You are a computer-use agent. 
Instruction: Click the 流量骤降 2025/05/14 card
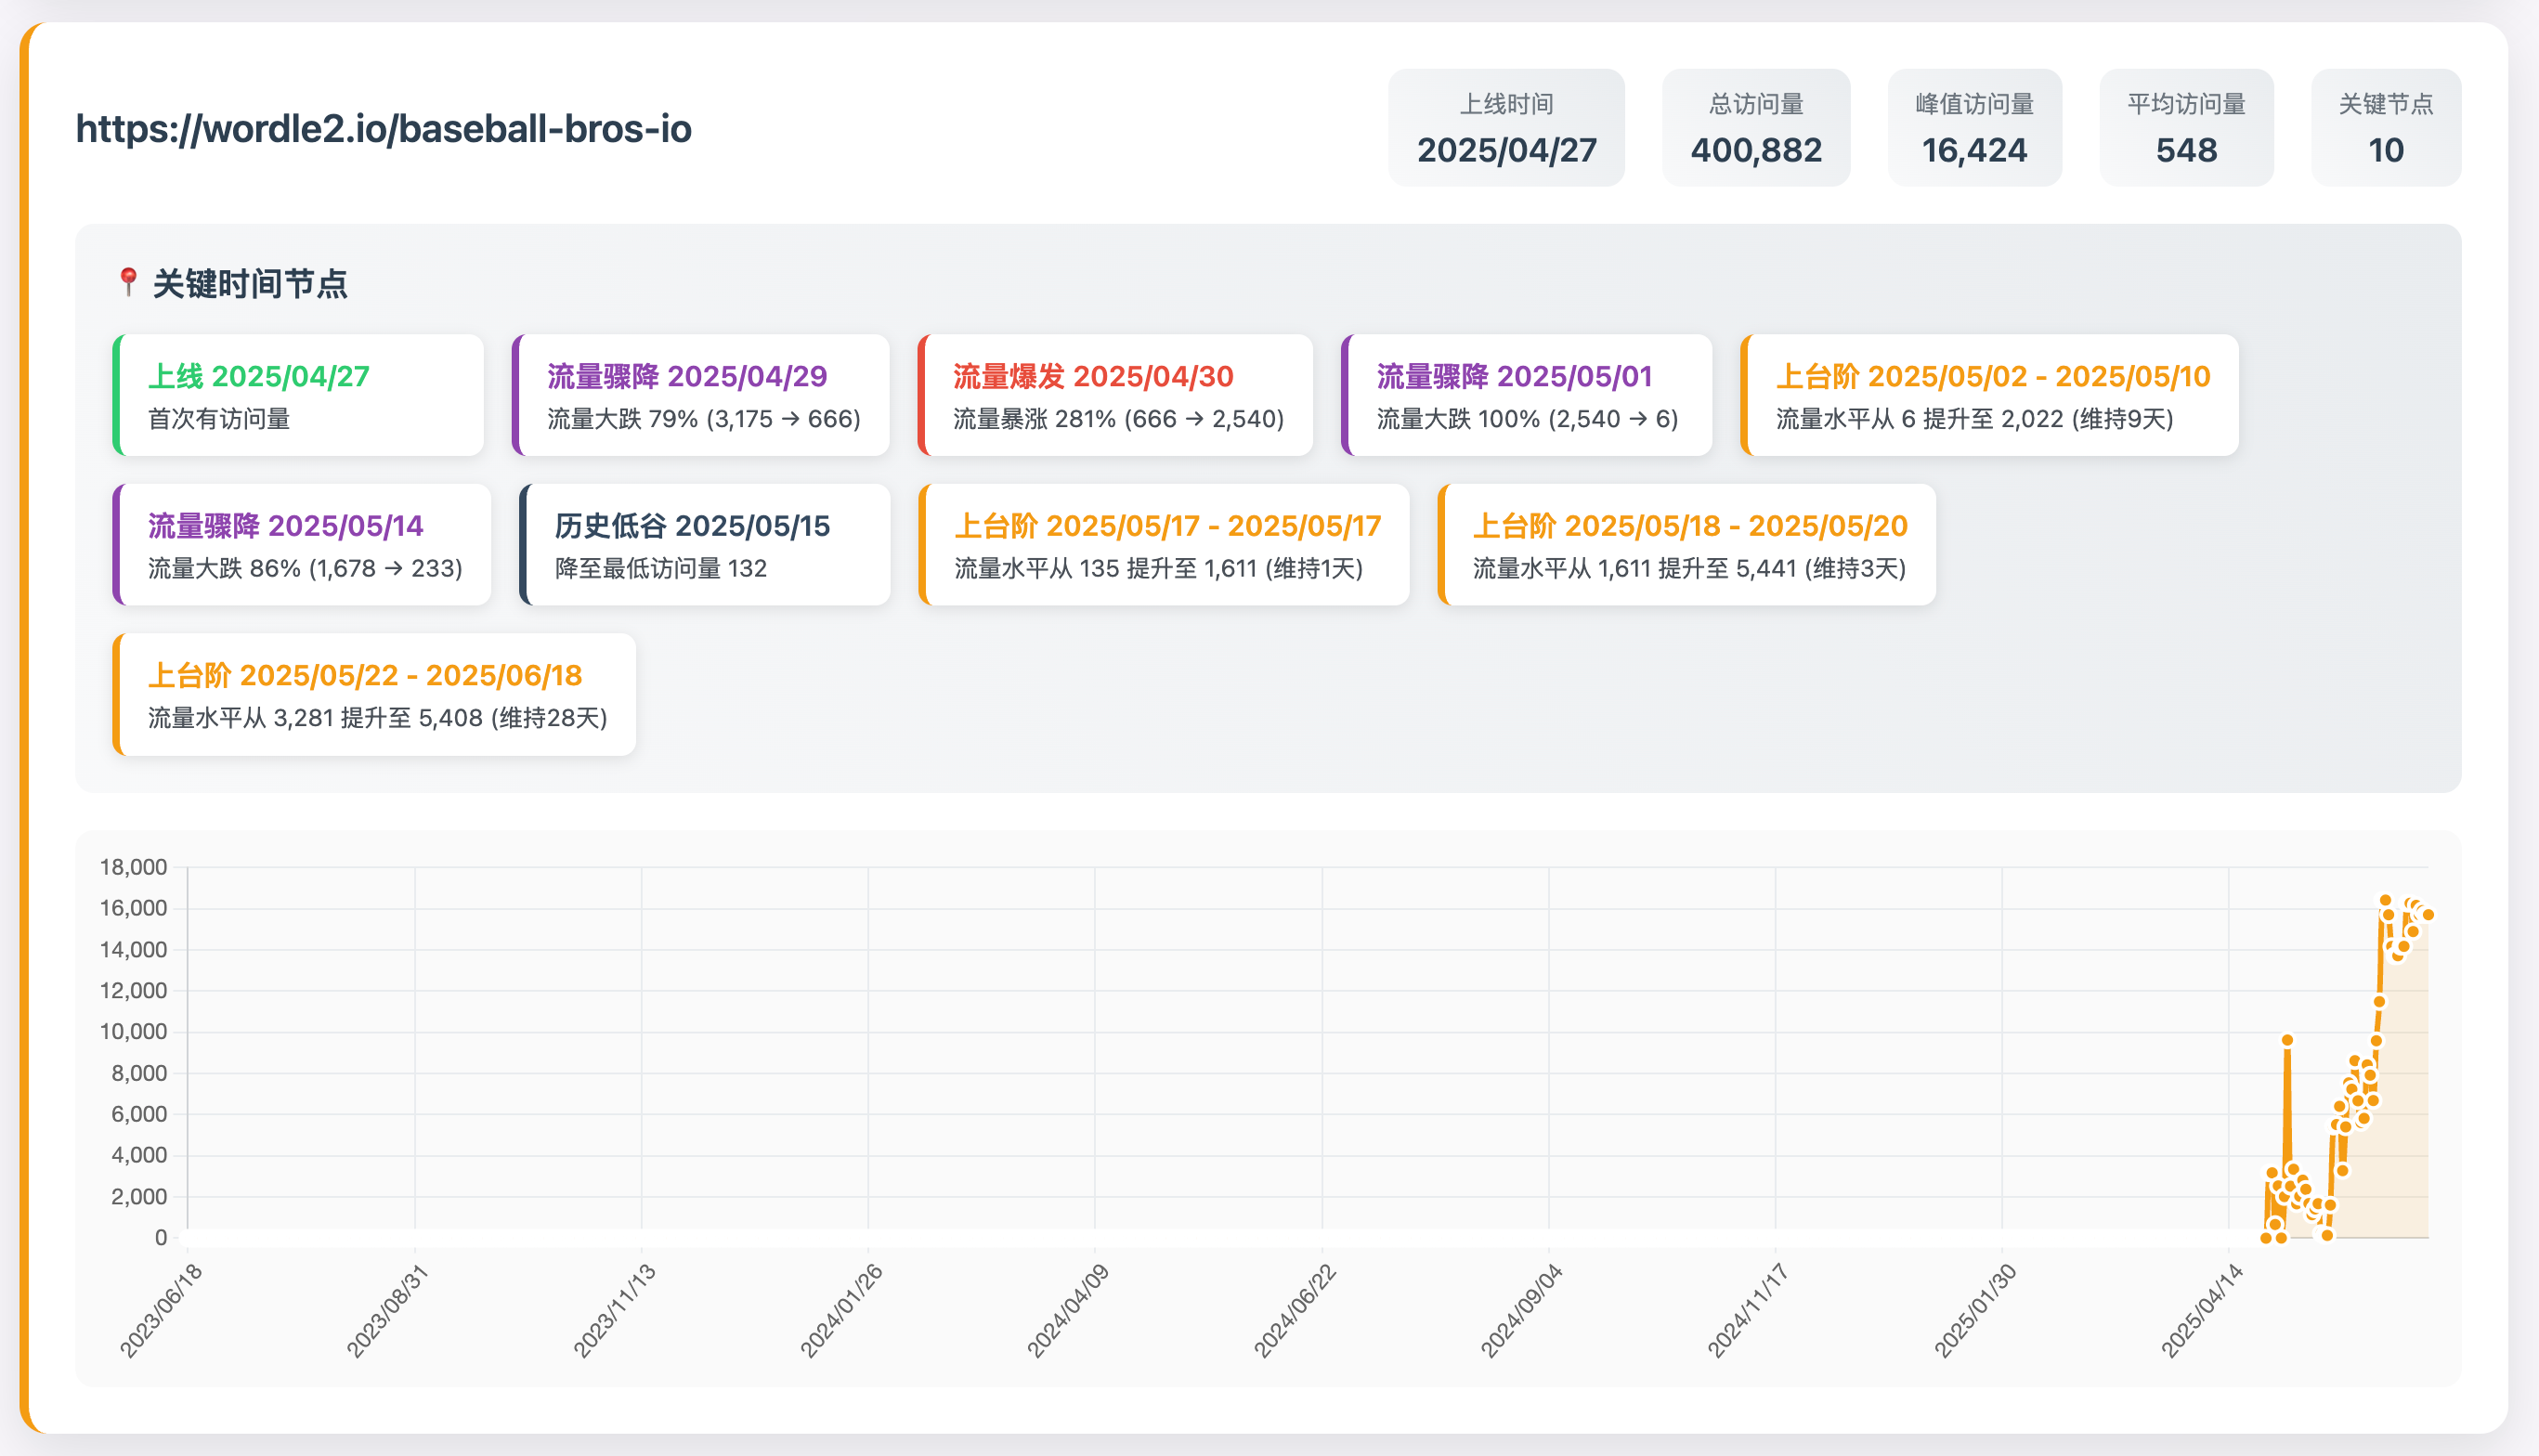[x=302, y=545]
